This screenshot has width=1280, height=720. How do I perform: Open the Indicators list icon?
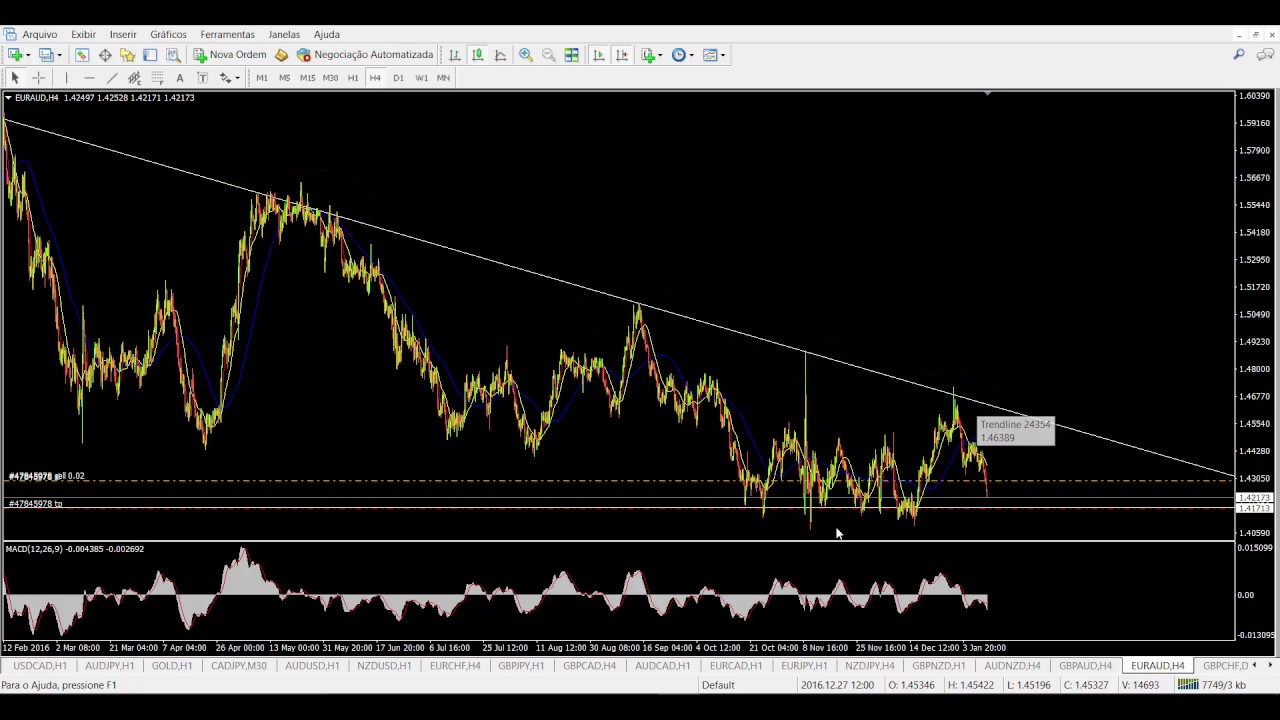pyautogui.click(x=647, y=55)
